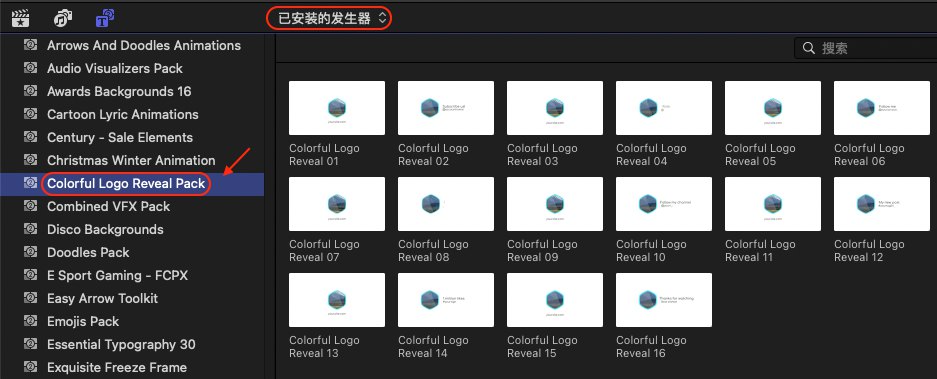Click generator icon beside E Sport Gaming

click(30, 276)
